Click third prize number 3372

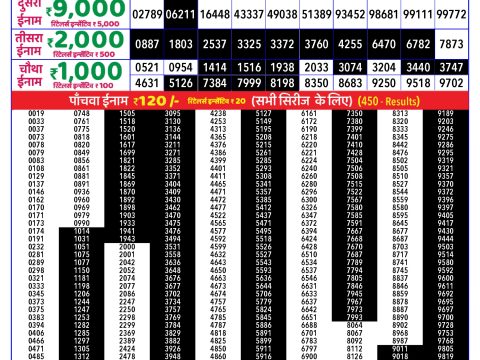(282, 44)
